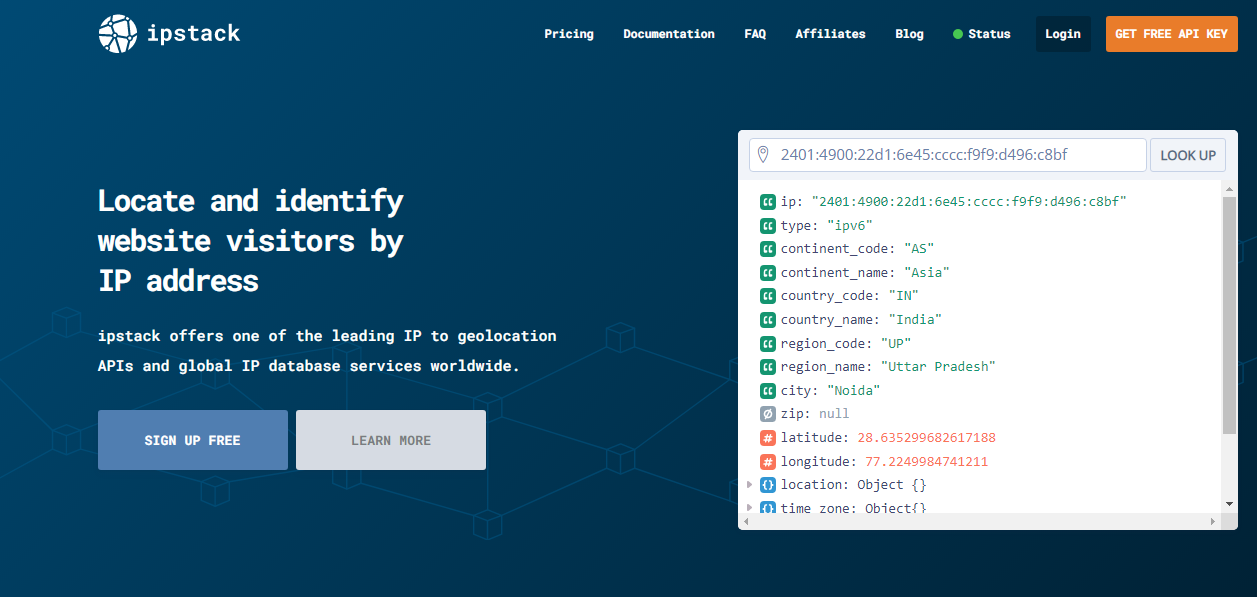The height and width of the screenshot is (597, 1257).
Task: Click the number icon beside longitude
Action: click(767, 461)
